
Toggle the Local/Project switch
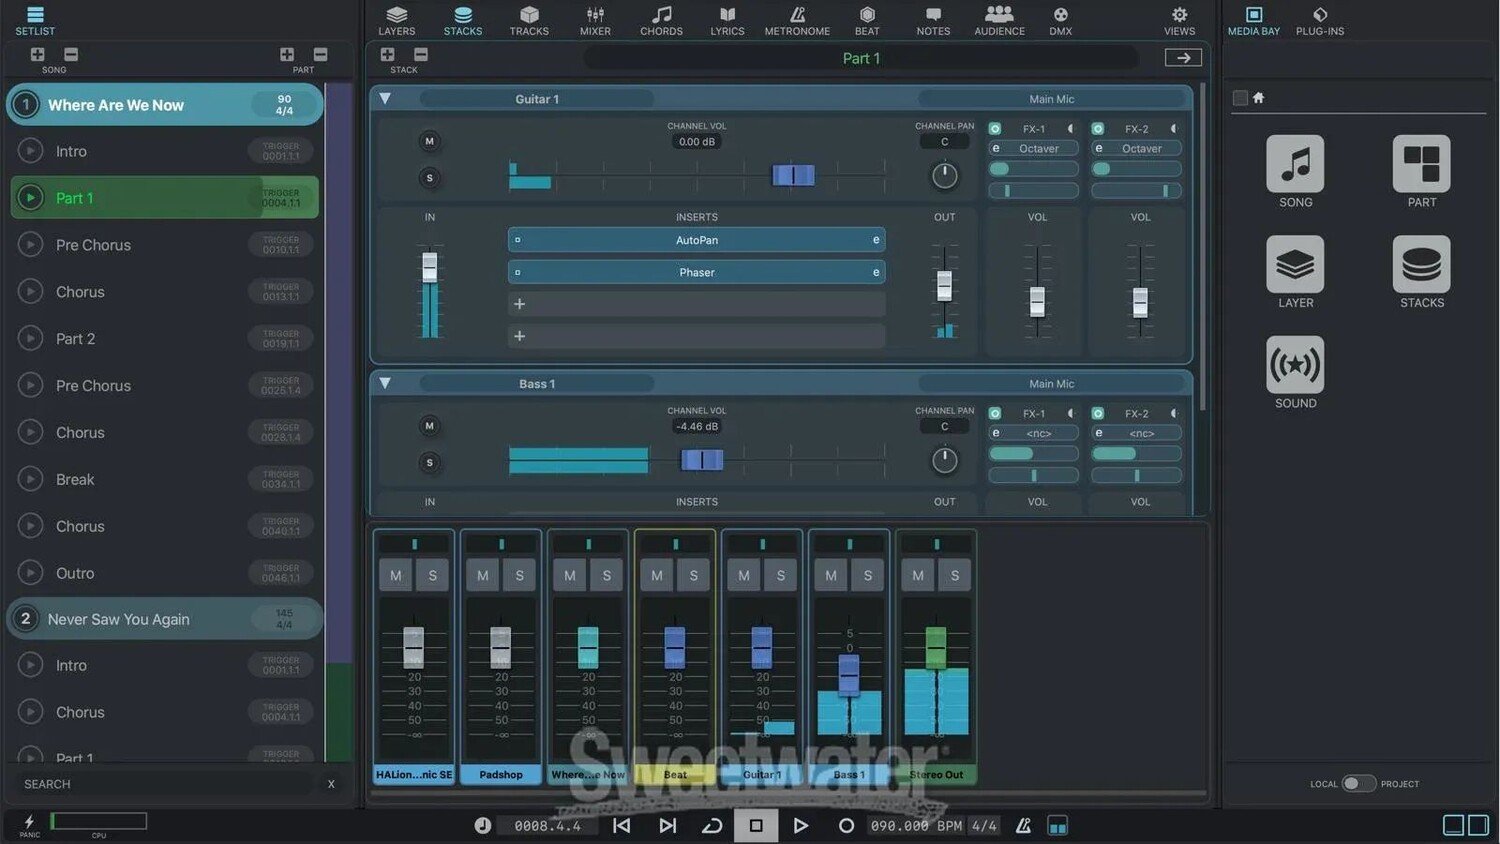(1358, 783)
